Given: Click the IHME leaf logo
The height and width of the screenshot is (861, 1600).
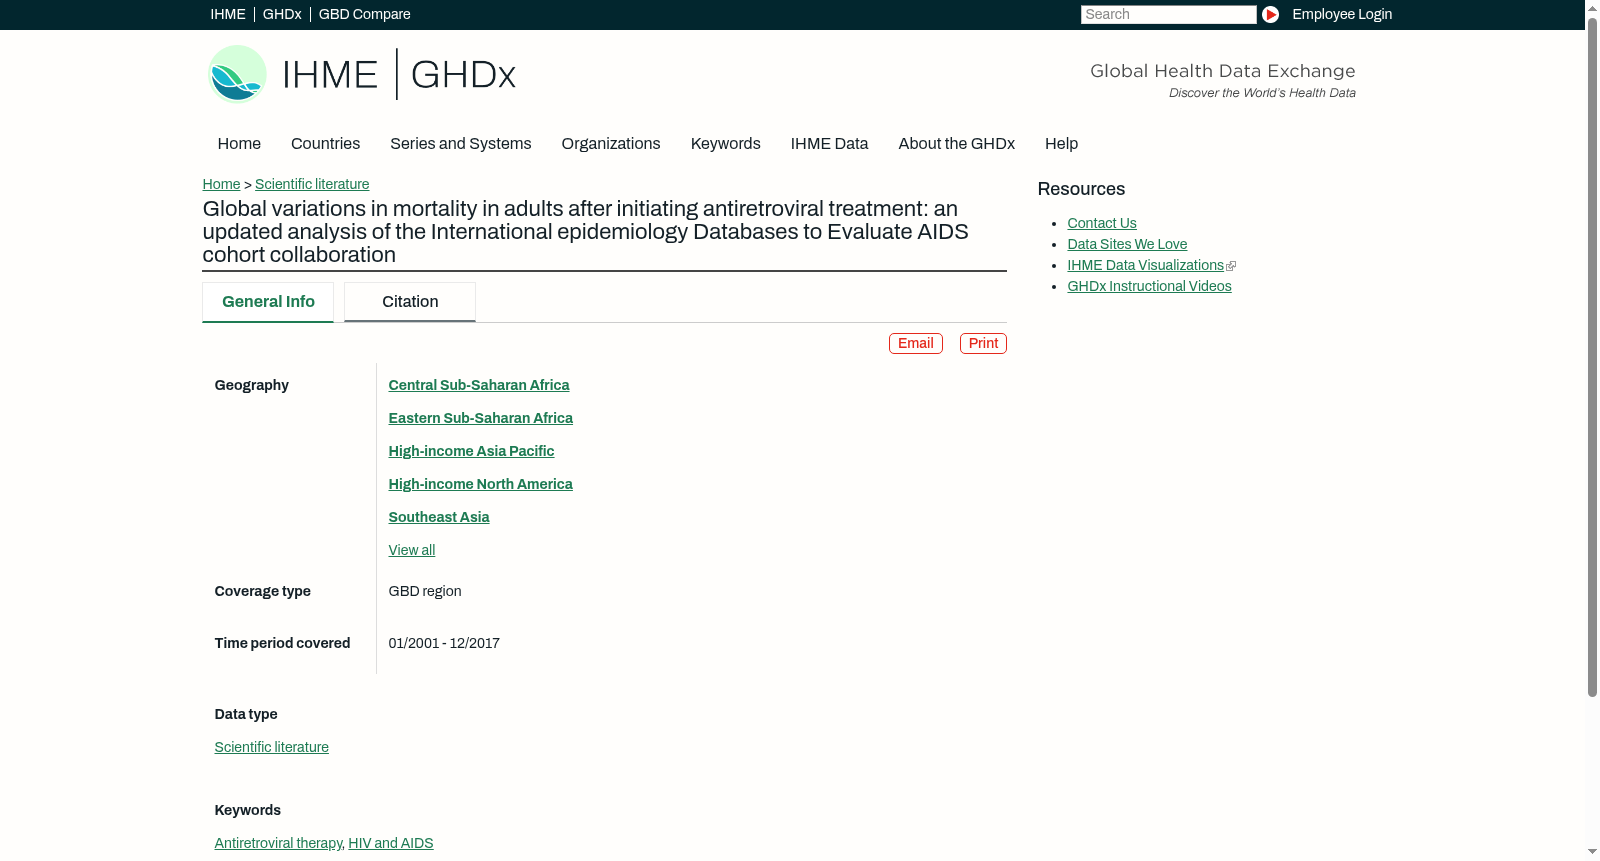Looking at the screenshot, I should point(237,74).
